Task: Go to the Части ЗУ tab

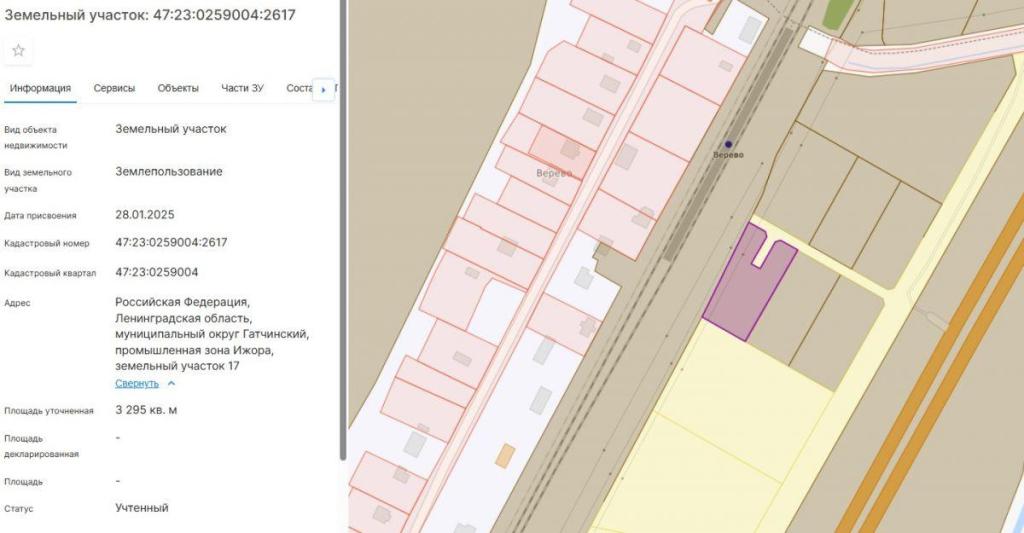Action: point(242,88)
